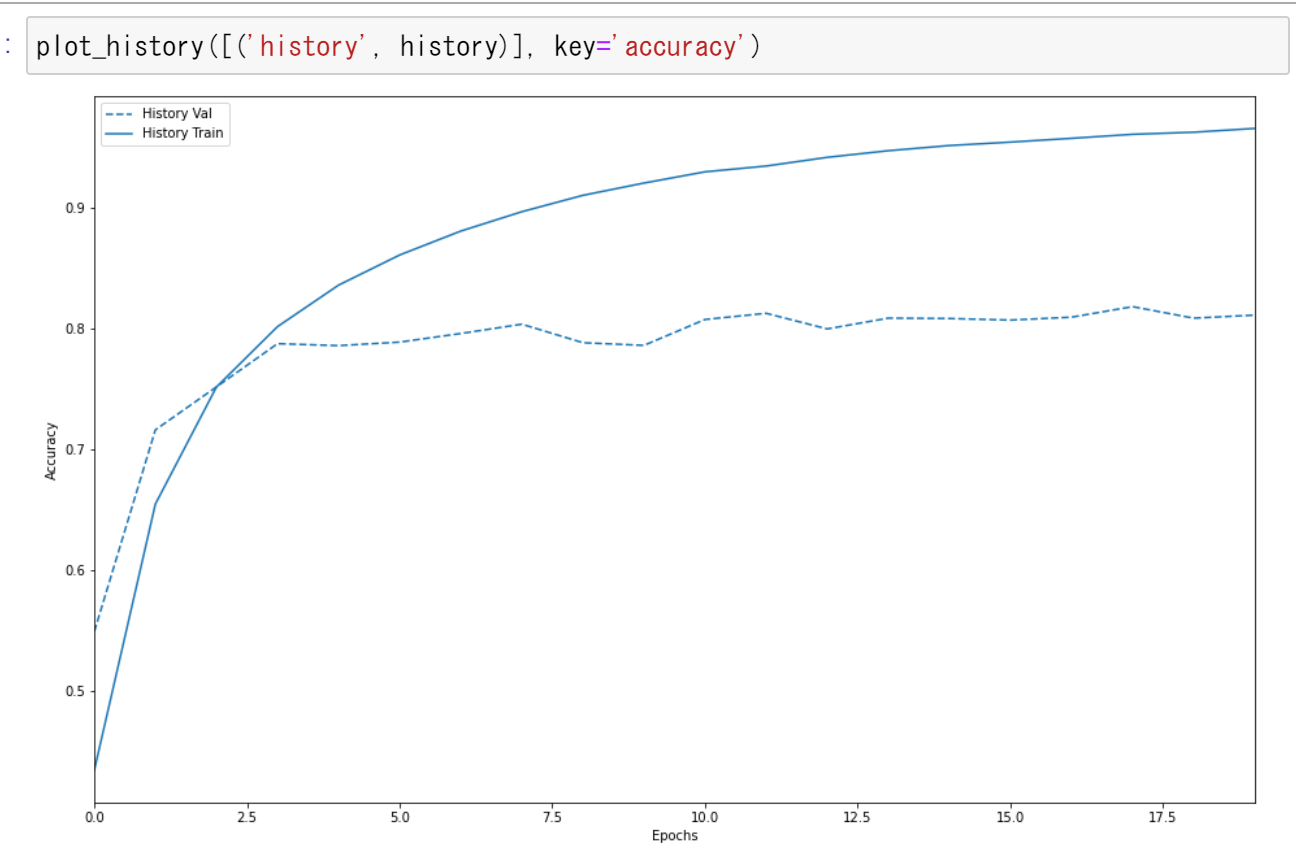The image size is (1296, 854).
Task: Click the solid line sample in legend
Action: pos(120,133)
